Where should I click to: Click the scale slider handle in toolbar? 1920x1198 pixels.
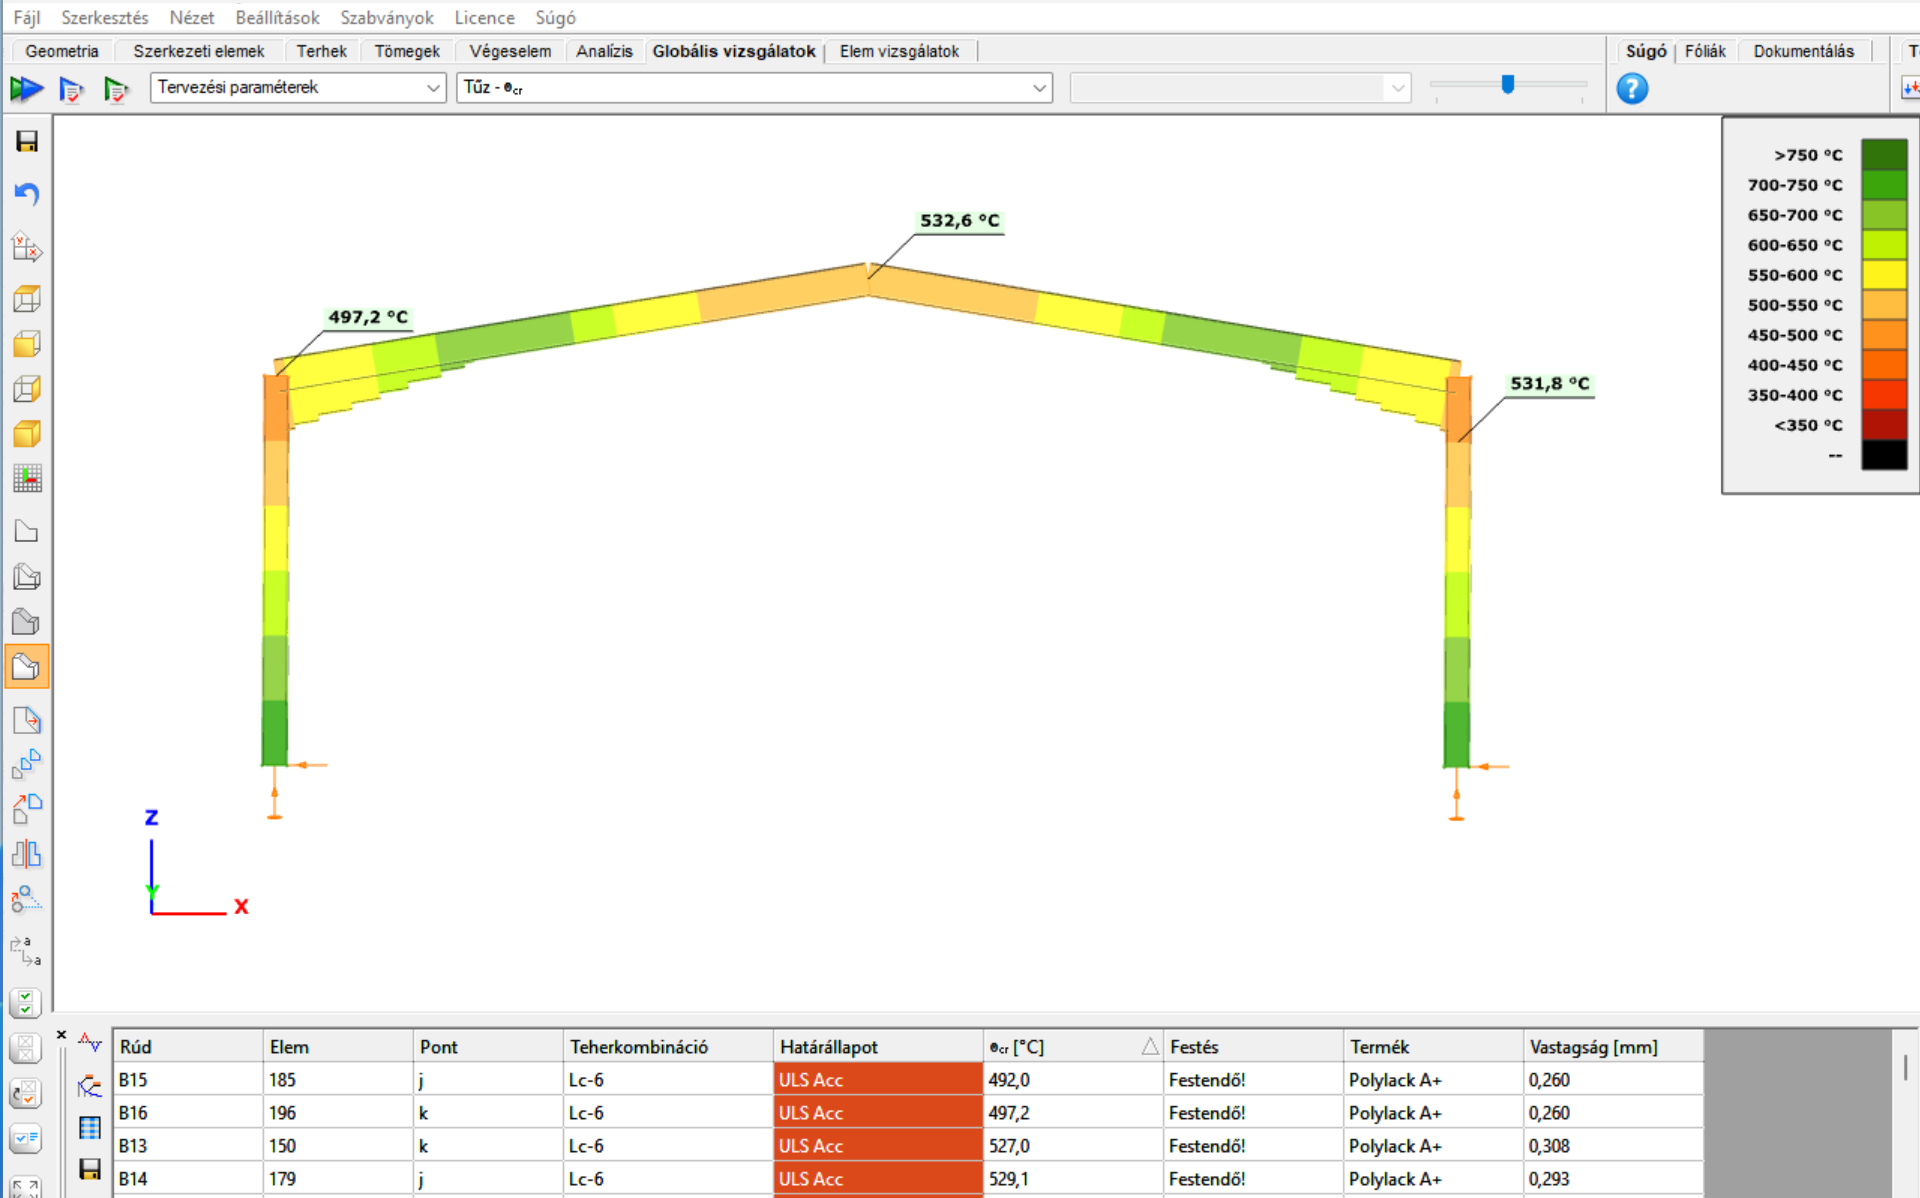1507,85
